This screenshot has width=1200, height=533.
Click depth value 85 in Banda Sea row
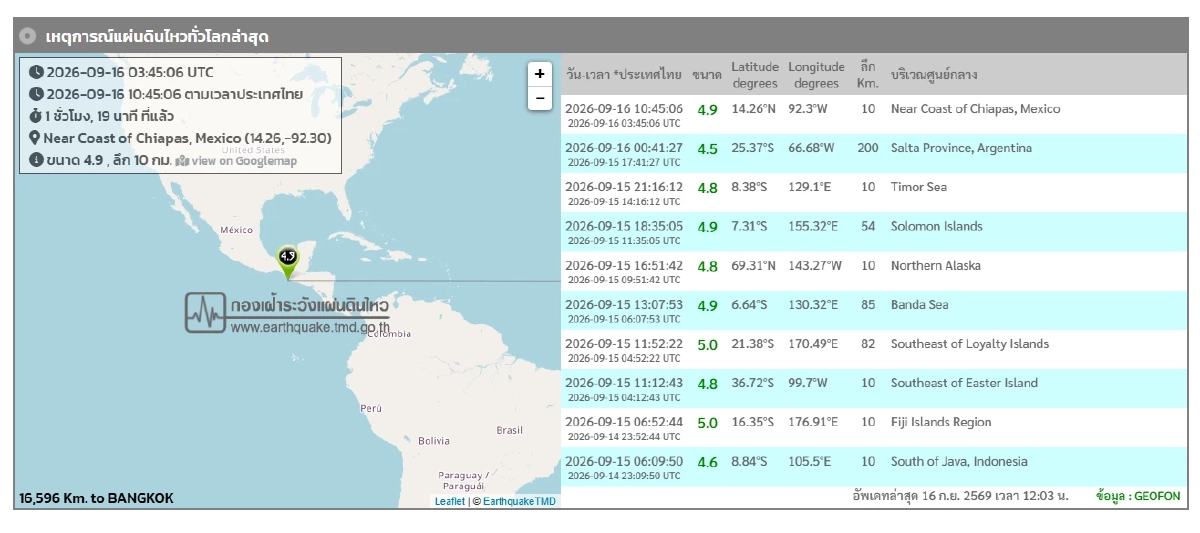coord(868,304)
